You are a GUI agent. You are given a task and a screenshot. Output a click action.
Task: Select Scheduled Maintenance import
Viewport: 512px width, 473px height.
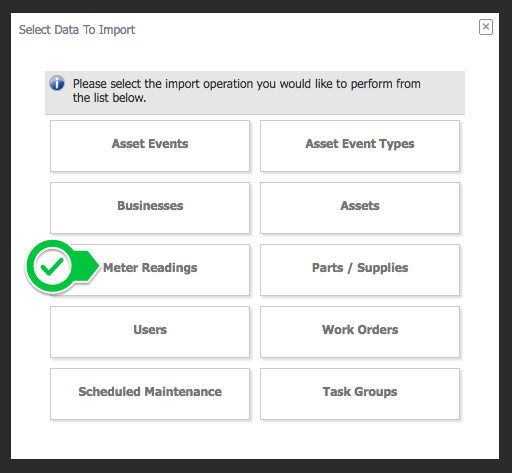(150, 394)
